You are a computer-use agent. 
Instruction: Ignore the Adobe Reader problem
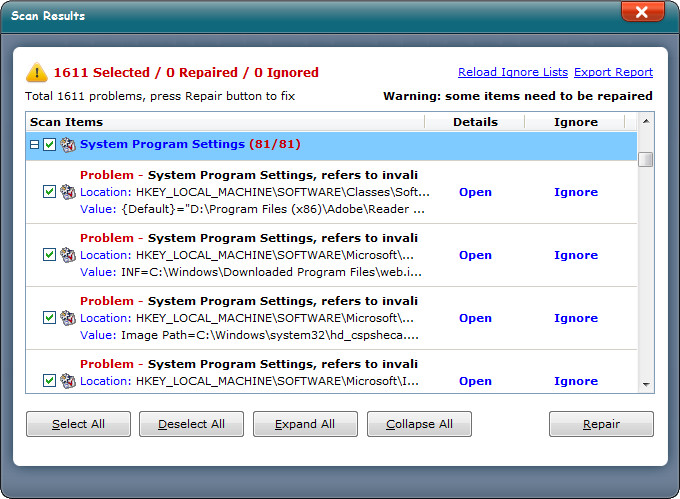pos(576,192)
